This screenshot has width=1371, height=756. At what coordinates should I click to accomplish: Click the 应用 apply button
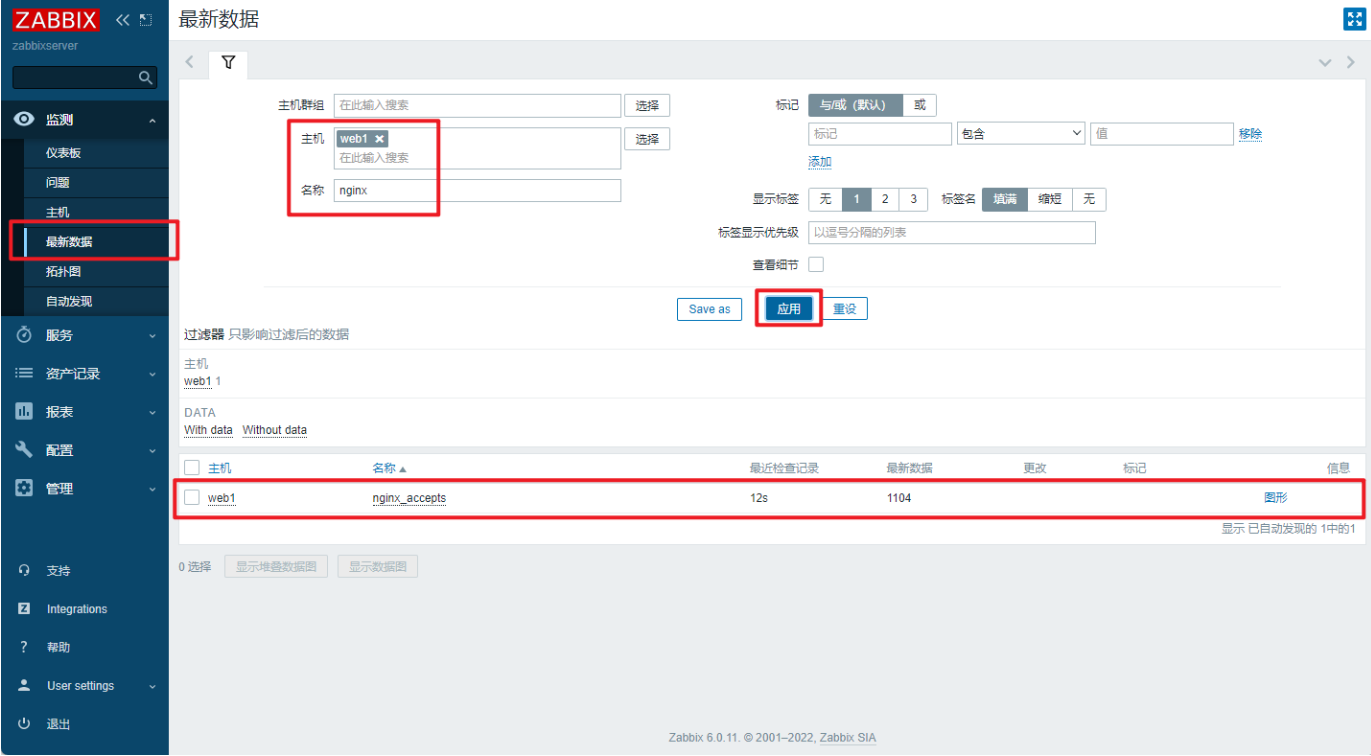pyautogui.click(x=789, y=309)
